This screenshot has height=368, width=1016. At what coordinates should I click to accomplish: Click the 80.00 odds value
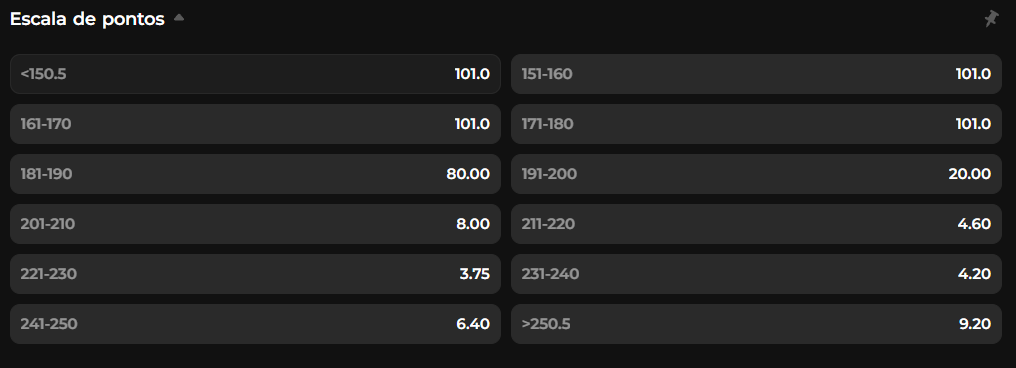pos(468,174)
